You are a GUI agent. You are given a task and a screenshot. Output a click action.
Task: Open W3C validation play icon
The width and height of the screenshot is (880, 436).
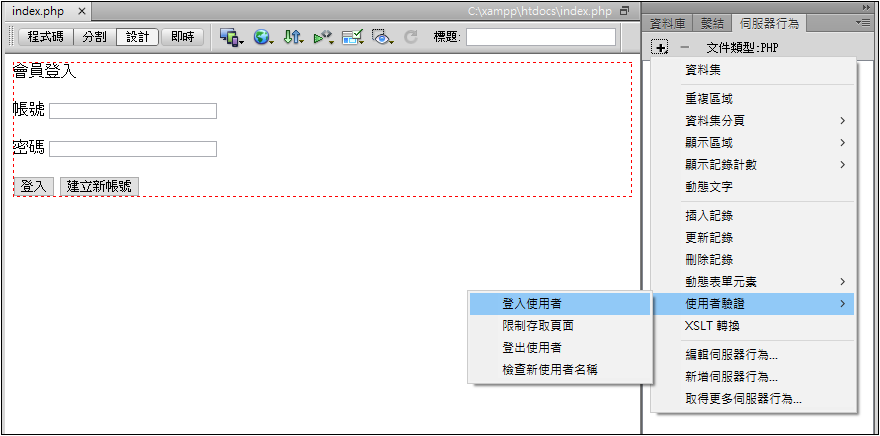pyautogui.click(x=323, y=38)
